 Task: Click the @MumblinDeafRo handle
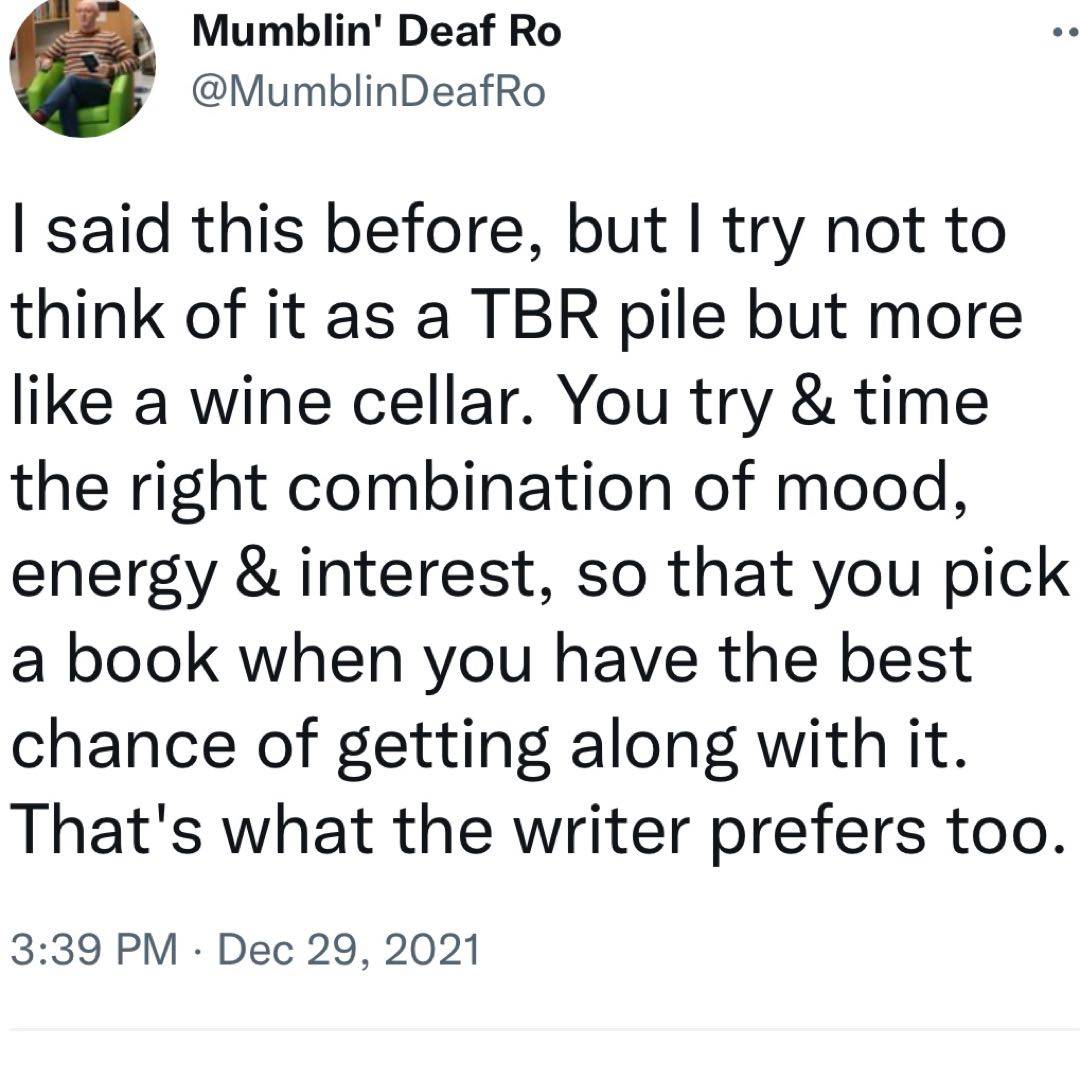[369, 91]
